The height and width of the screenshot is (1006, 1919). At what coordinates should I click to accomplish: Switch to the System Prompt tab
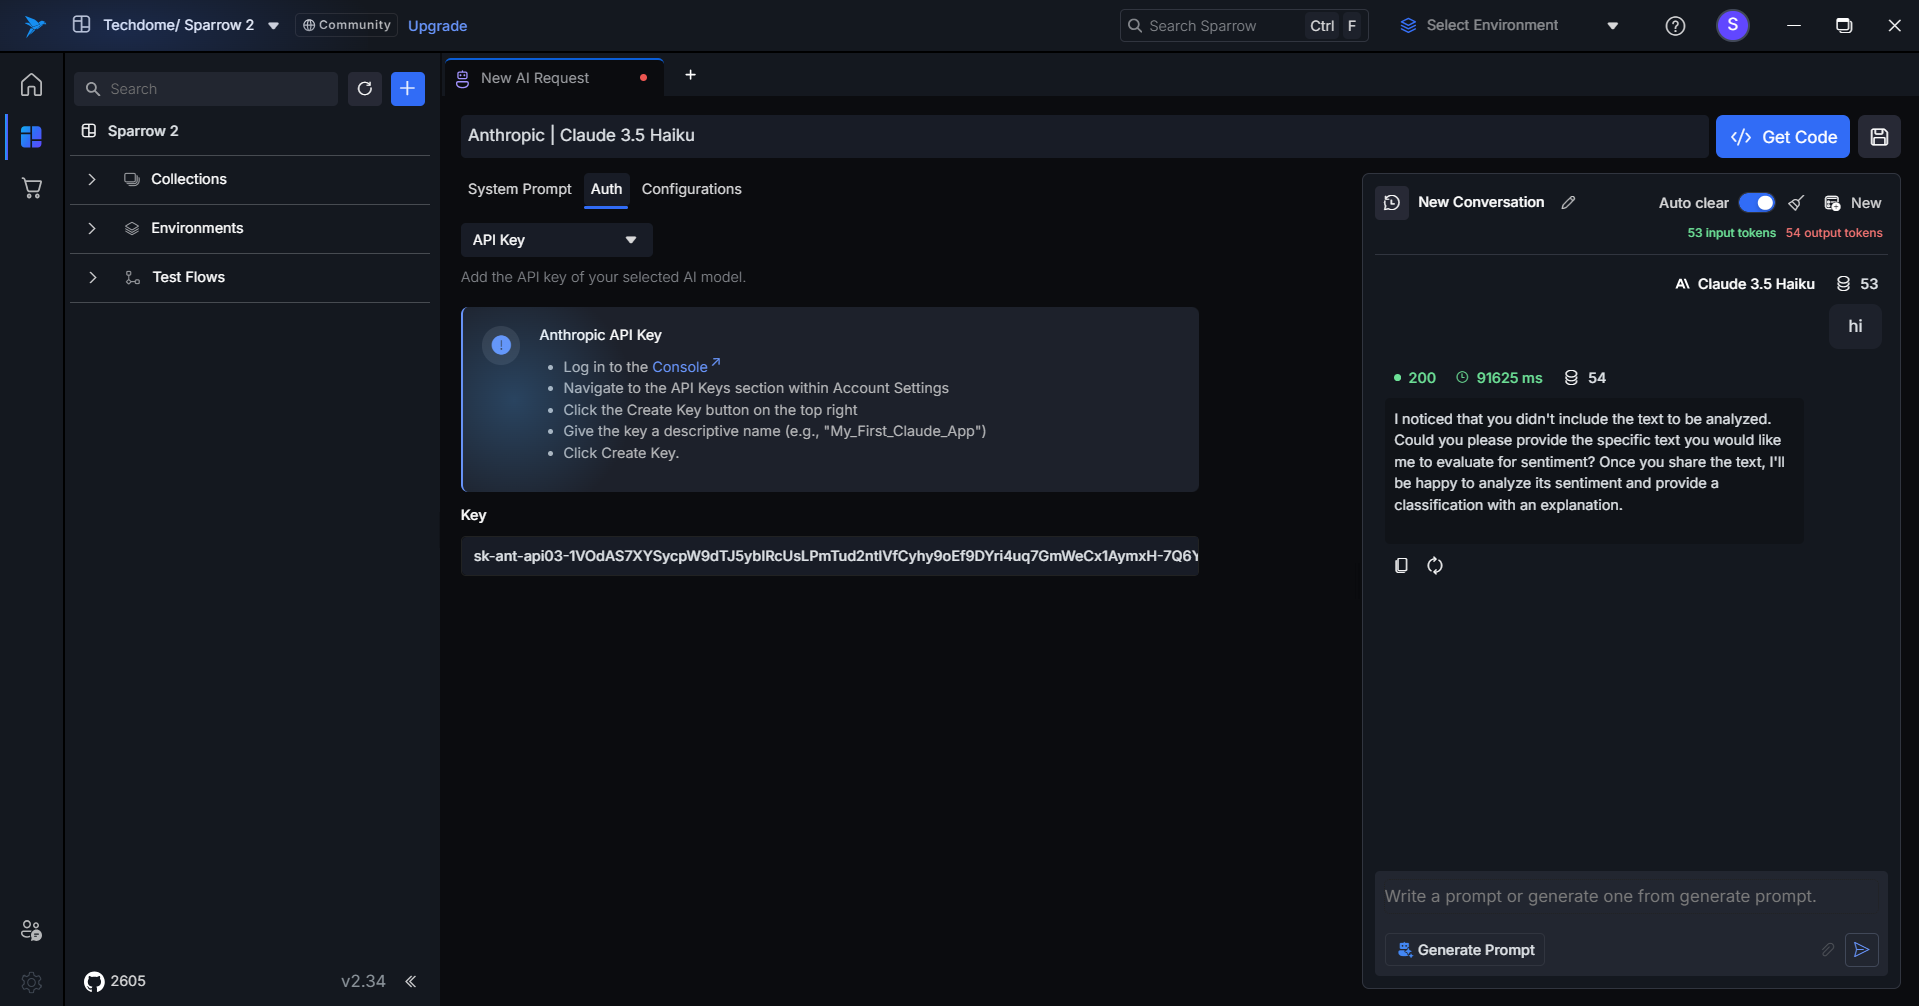(x=519, y=189)
